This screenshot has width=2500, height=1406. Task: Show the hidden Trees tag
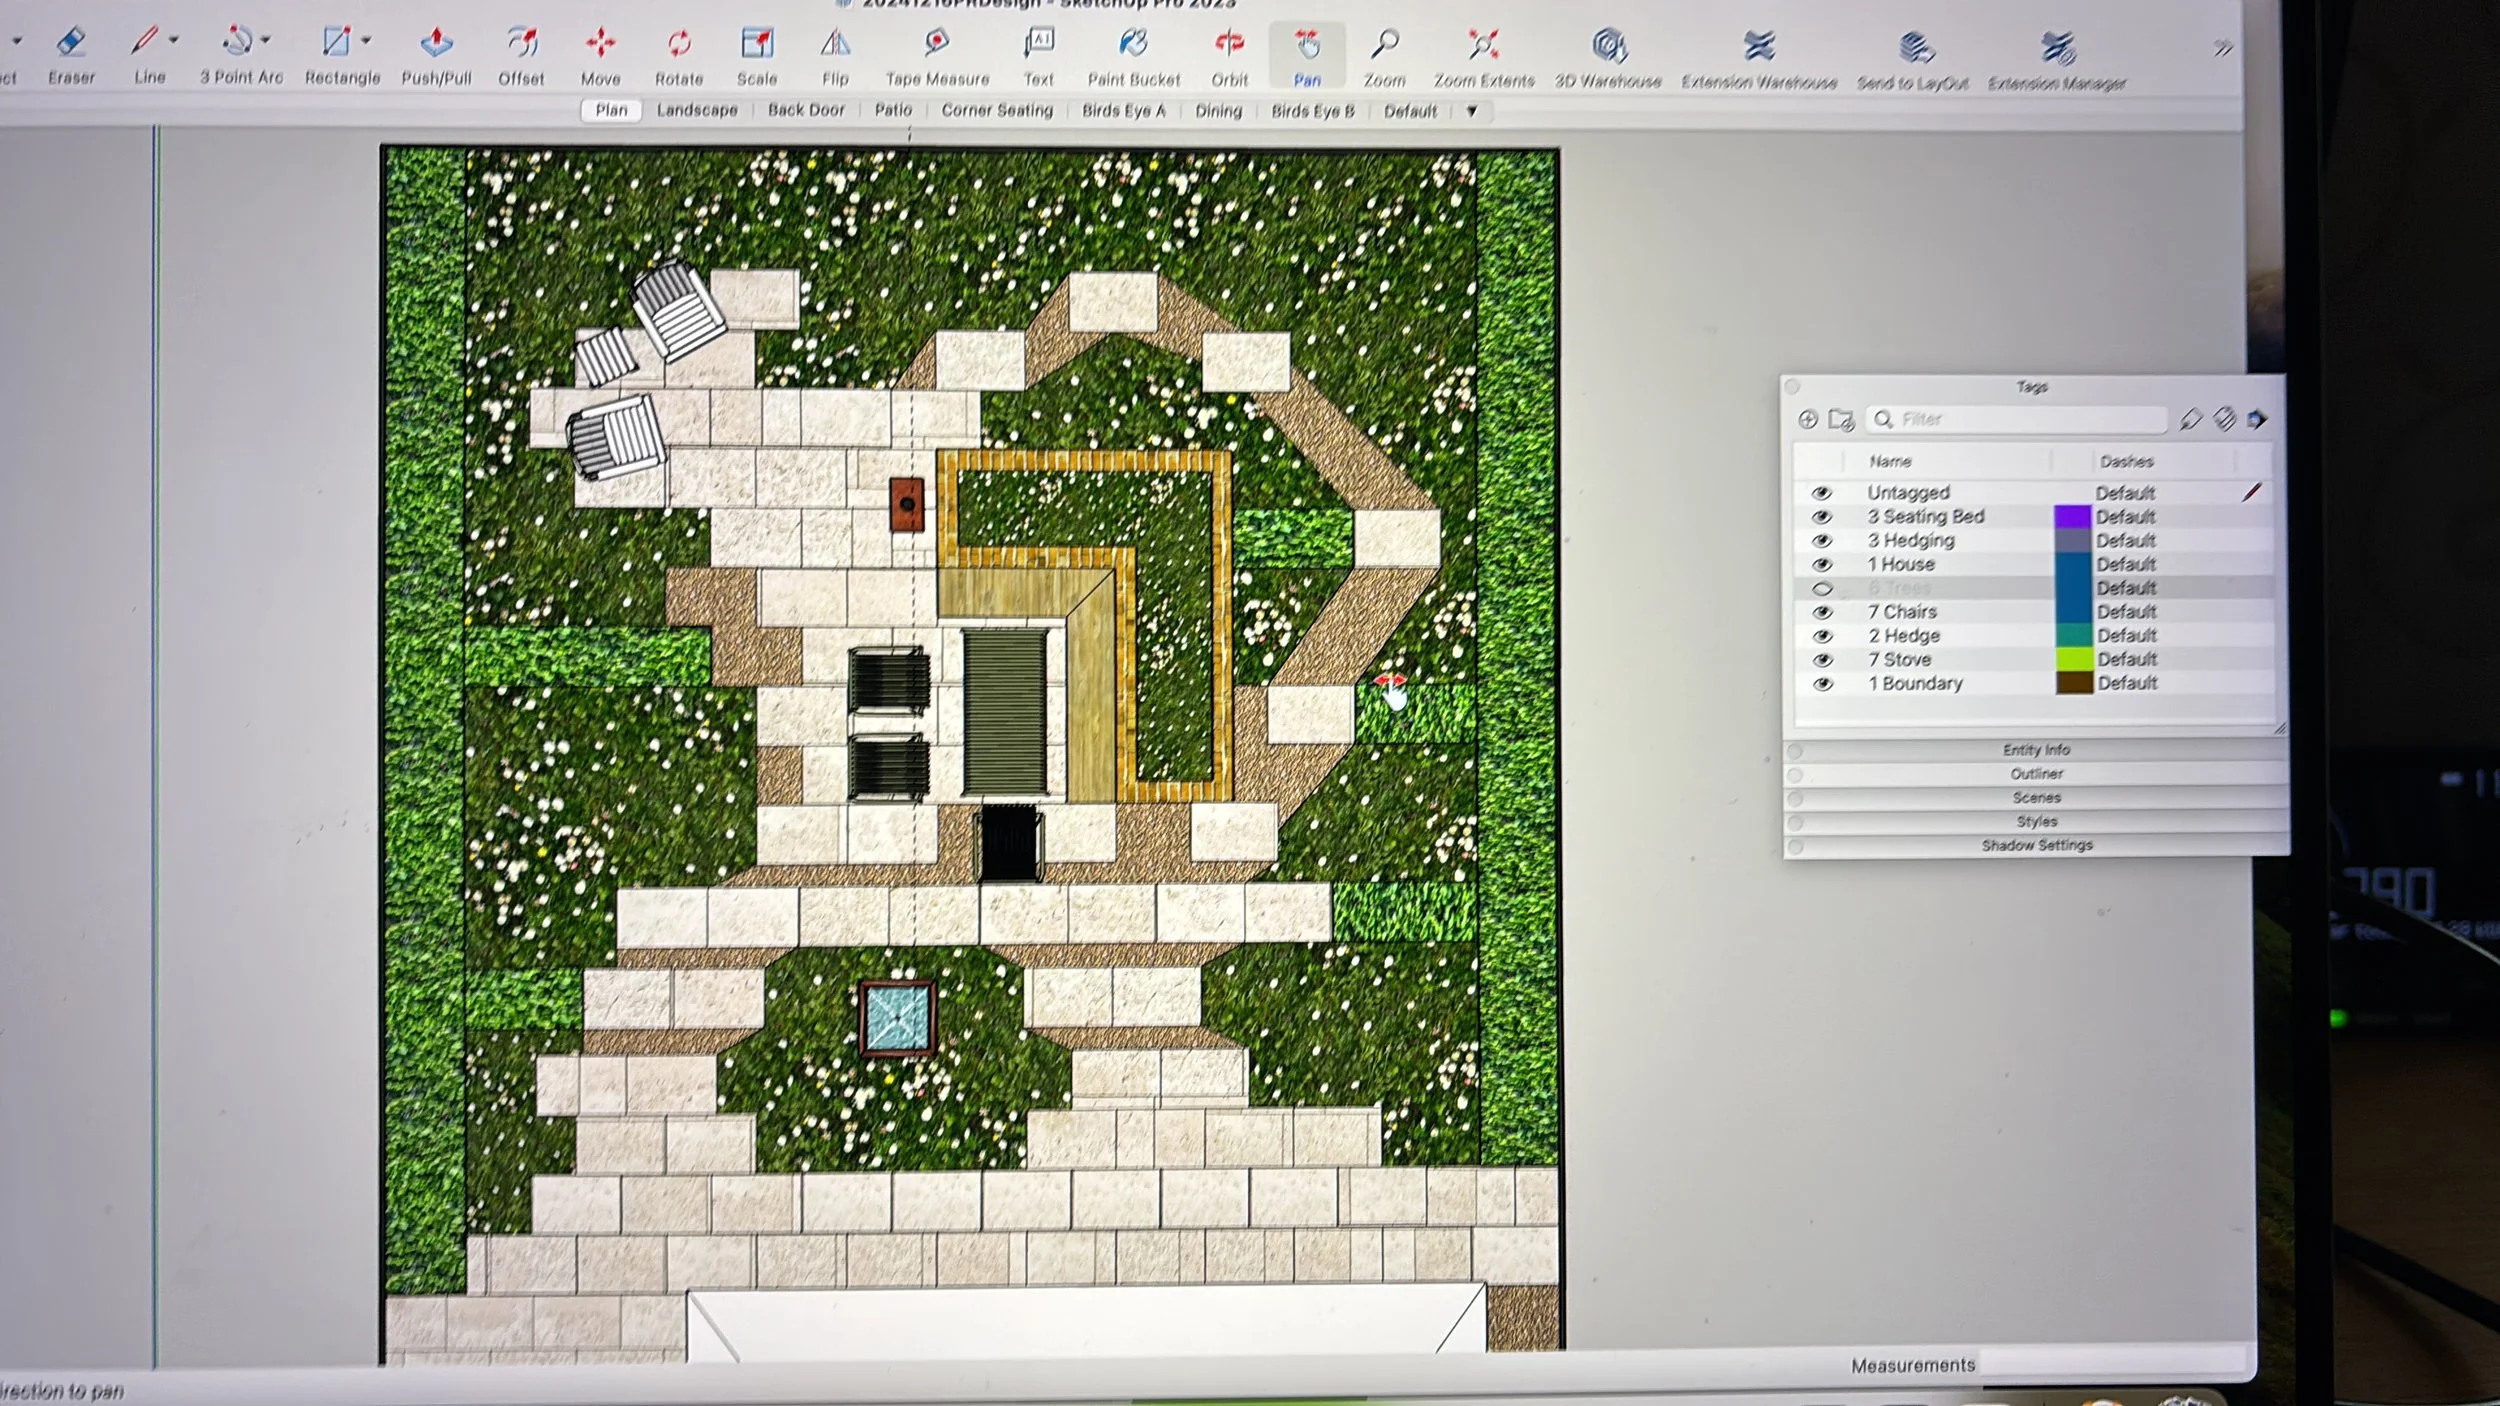click(1821, 589)
